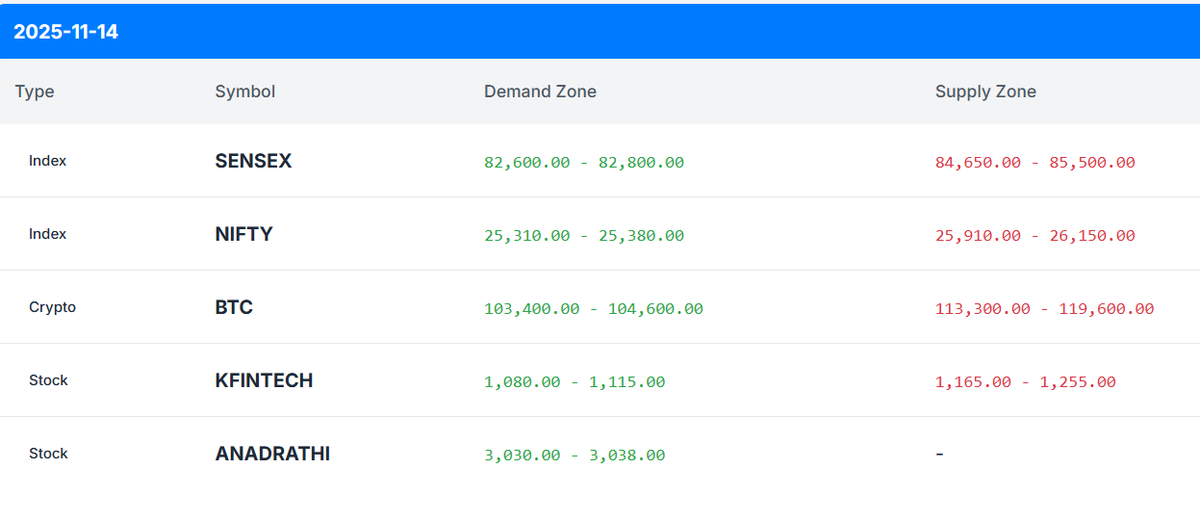Select the KFINTECH symbol
This screenshot has width=1200, height=521.
tap(264, 380)
